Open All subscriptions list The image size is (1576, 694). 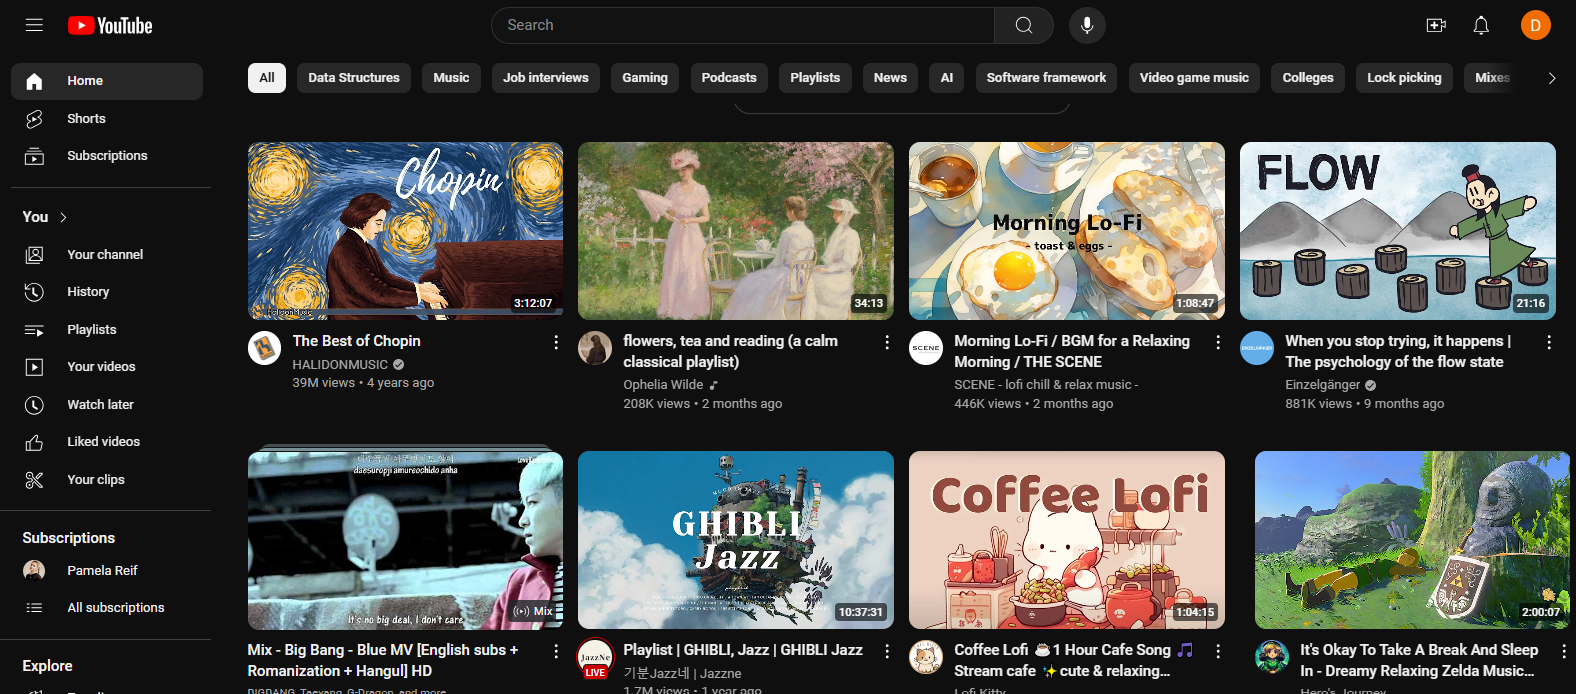(107, 608)
